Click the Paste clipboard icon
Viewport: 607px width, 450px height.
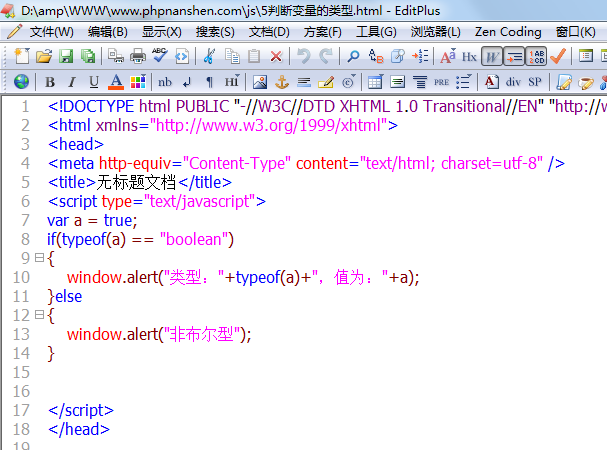(254, 57)
